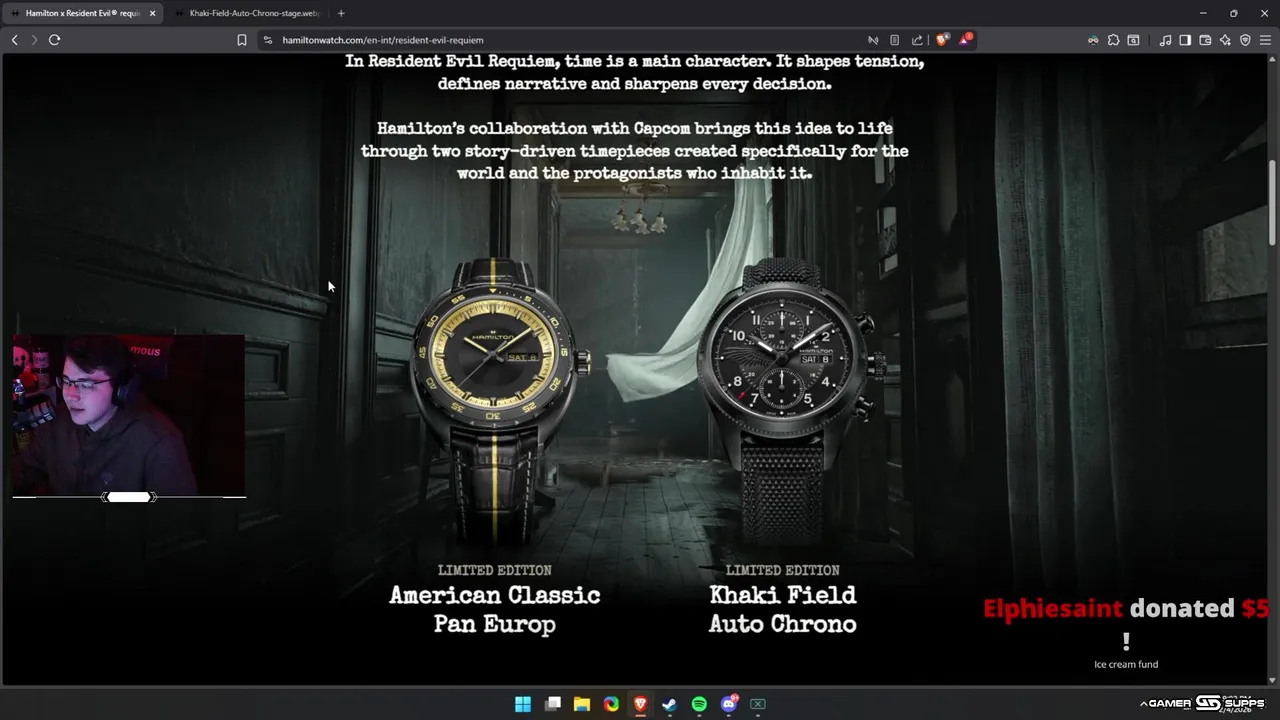The height and width of the screenshot is (720, 1280).
Task: Open reader mode page icon
Action: click(895, 40)
